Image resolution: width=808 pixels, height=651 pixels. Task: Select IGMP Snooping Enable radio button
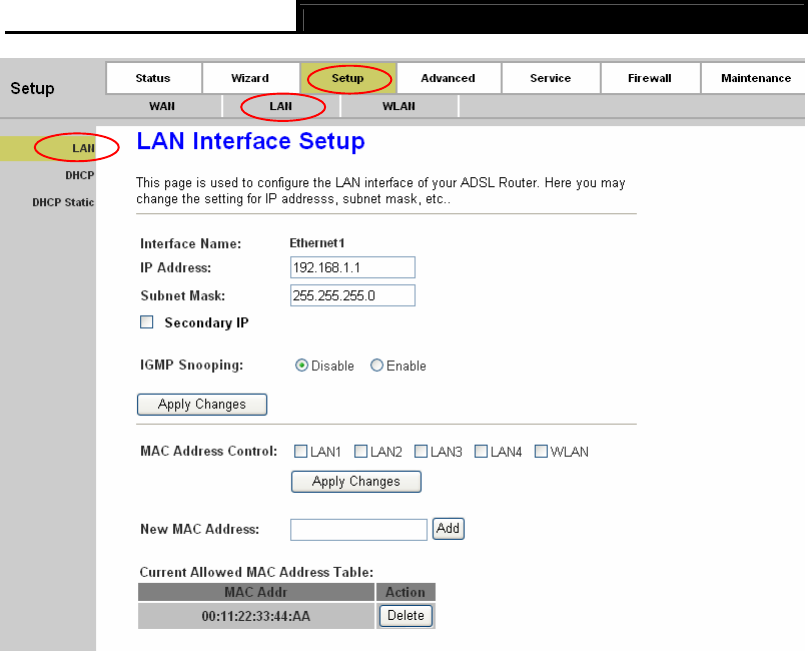(x=377, y=365)
